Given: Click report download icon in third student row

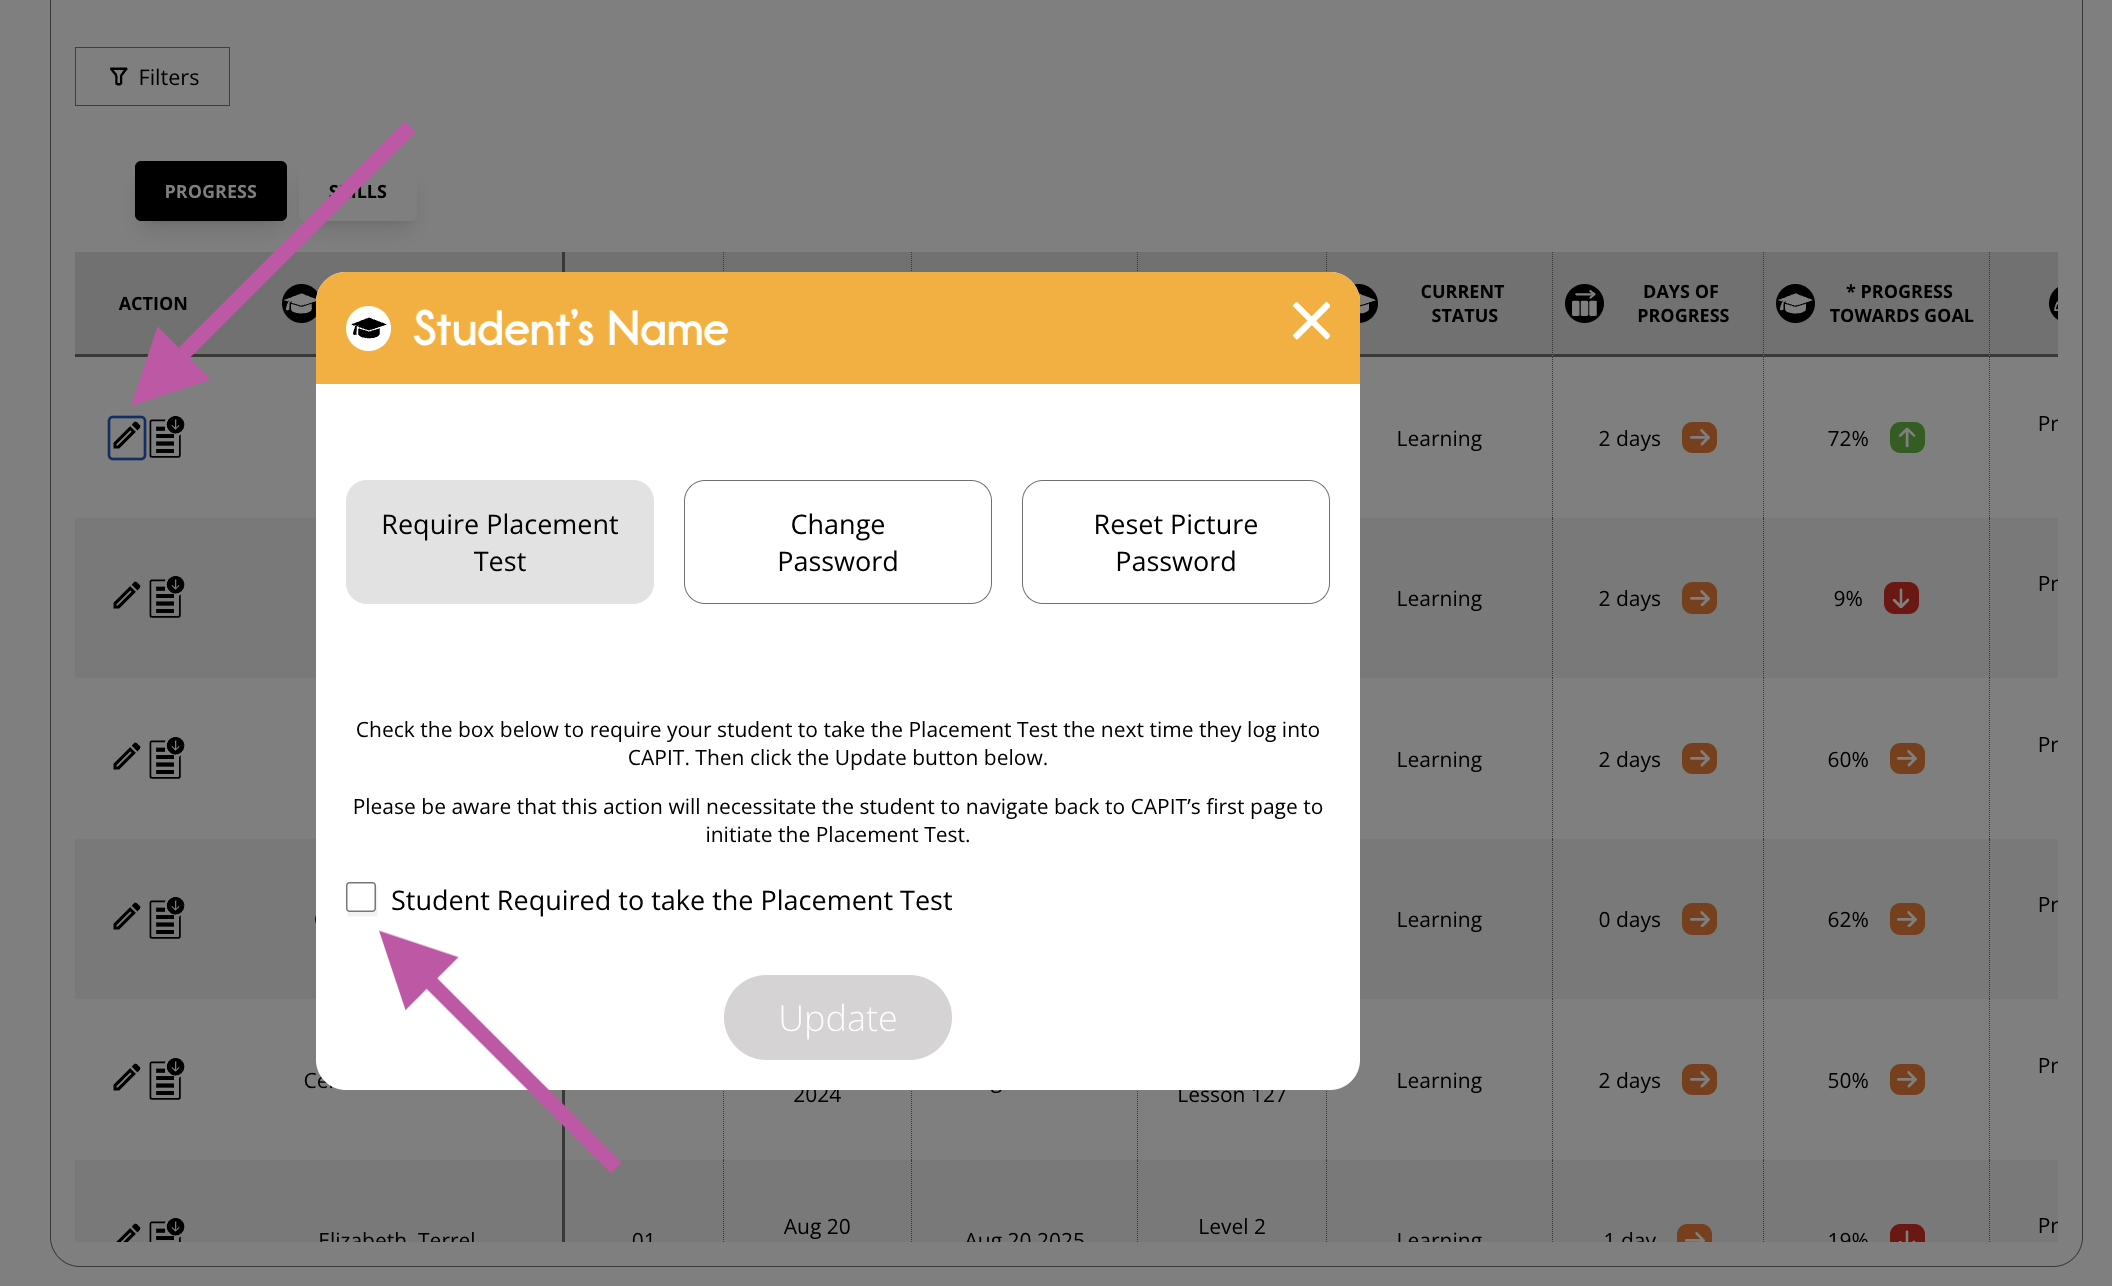Looking at the screenshot, I should pyautogui.click(x=167, y=758).
